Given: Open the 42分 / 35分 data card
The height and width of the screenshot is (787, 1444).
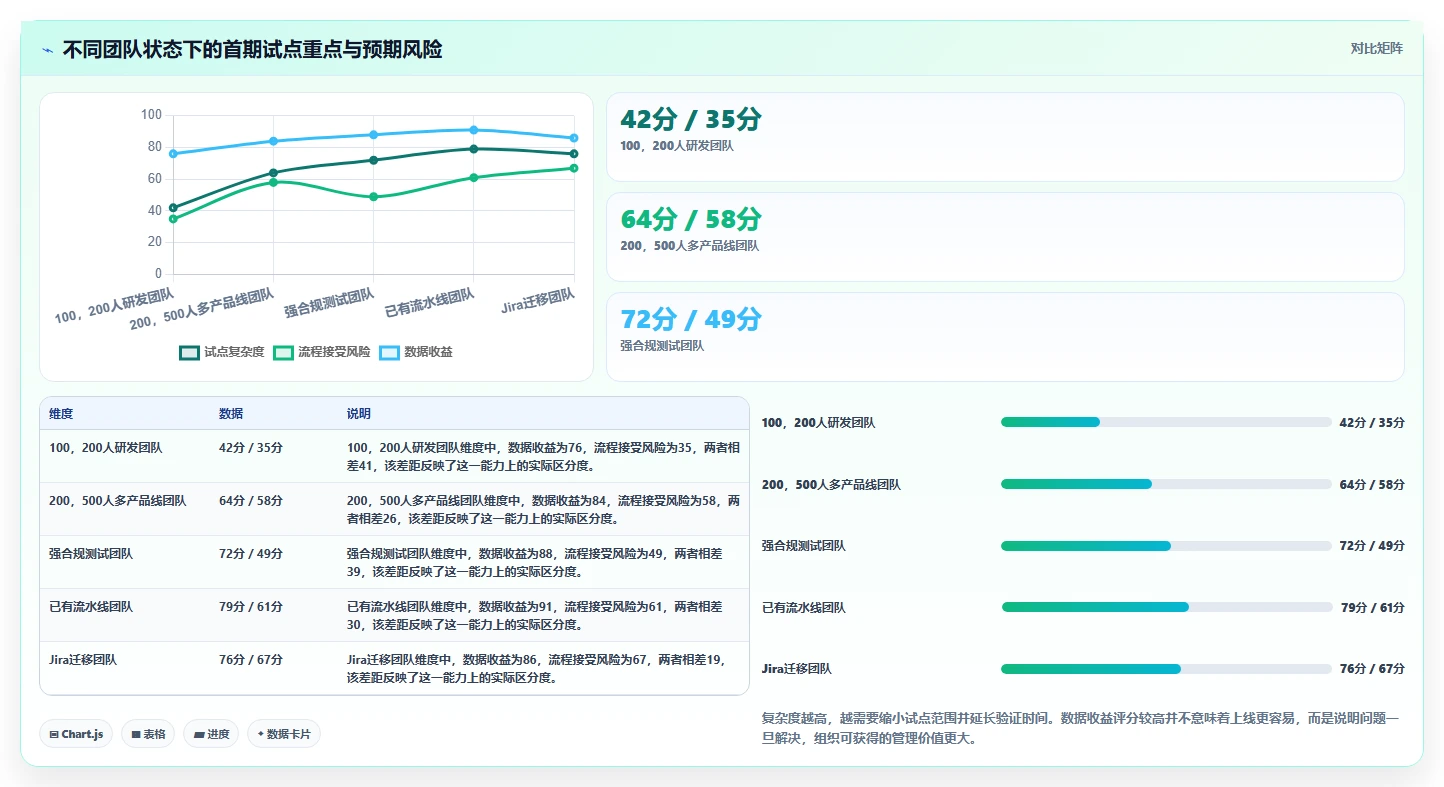Looking at the screenshot, I should click(x=1005, y=137).
